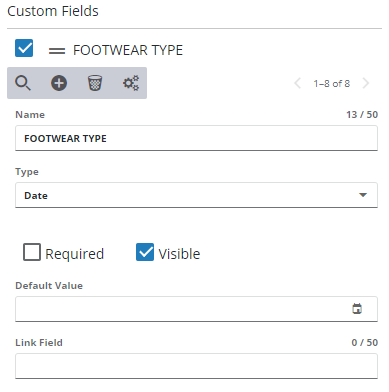Enable the Required checkbox

(32, 252)
